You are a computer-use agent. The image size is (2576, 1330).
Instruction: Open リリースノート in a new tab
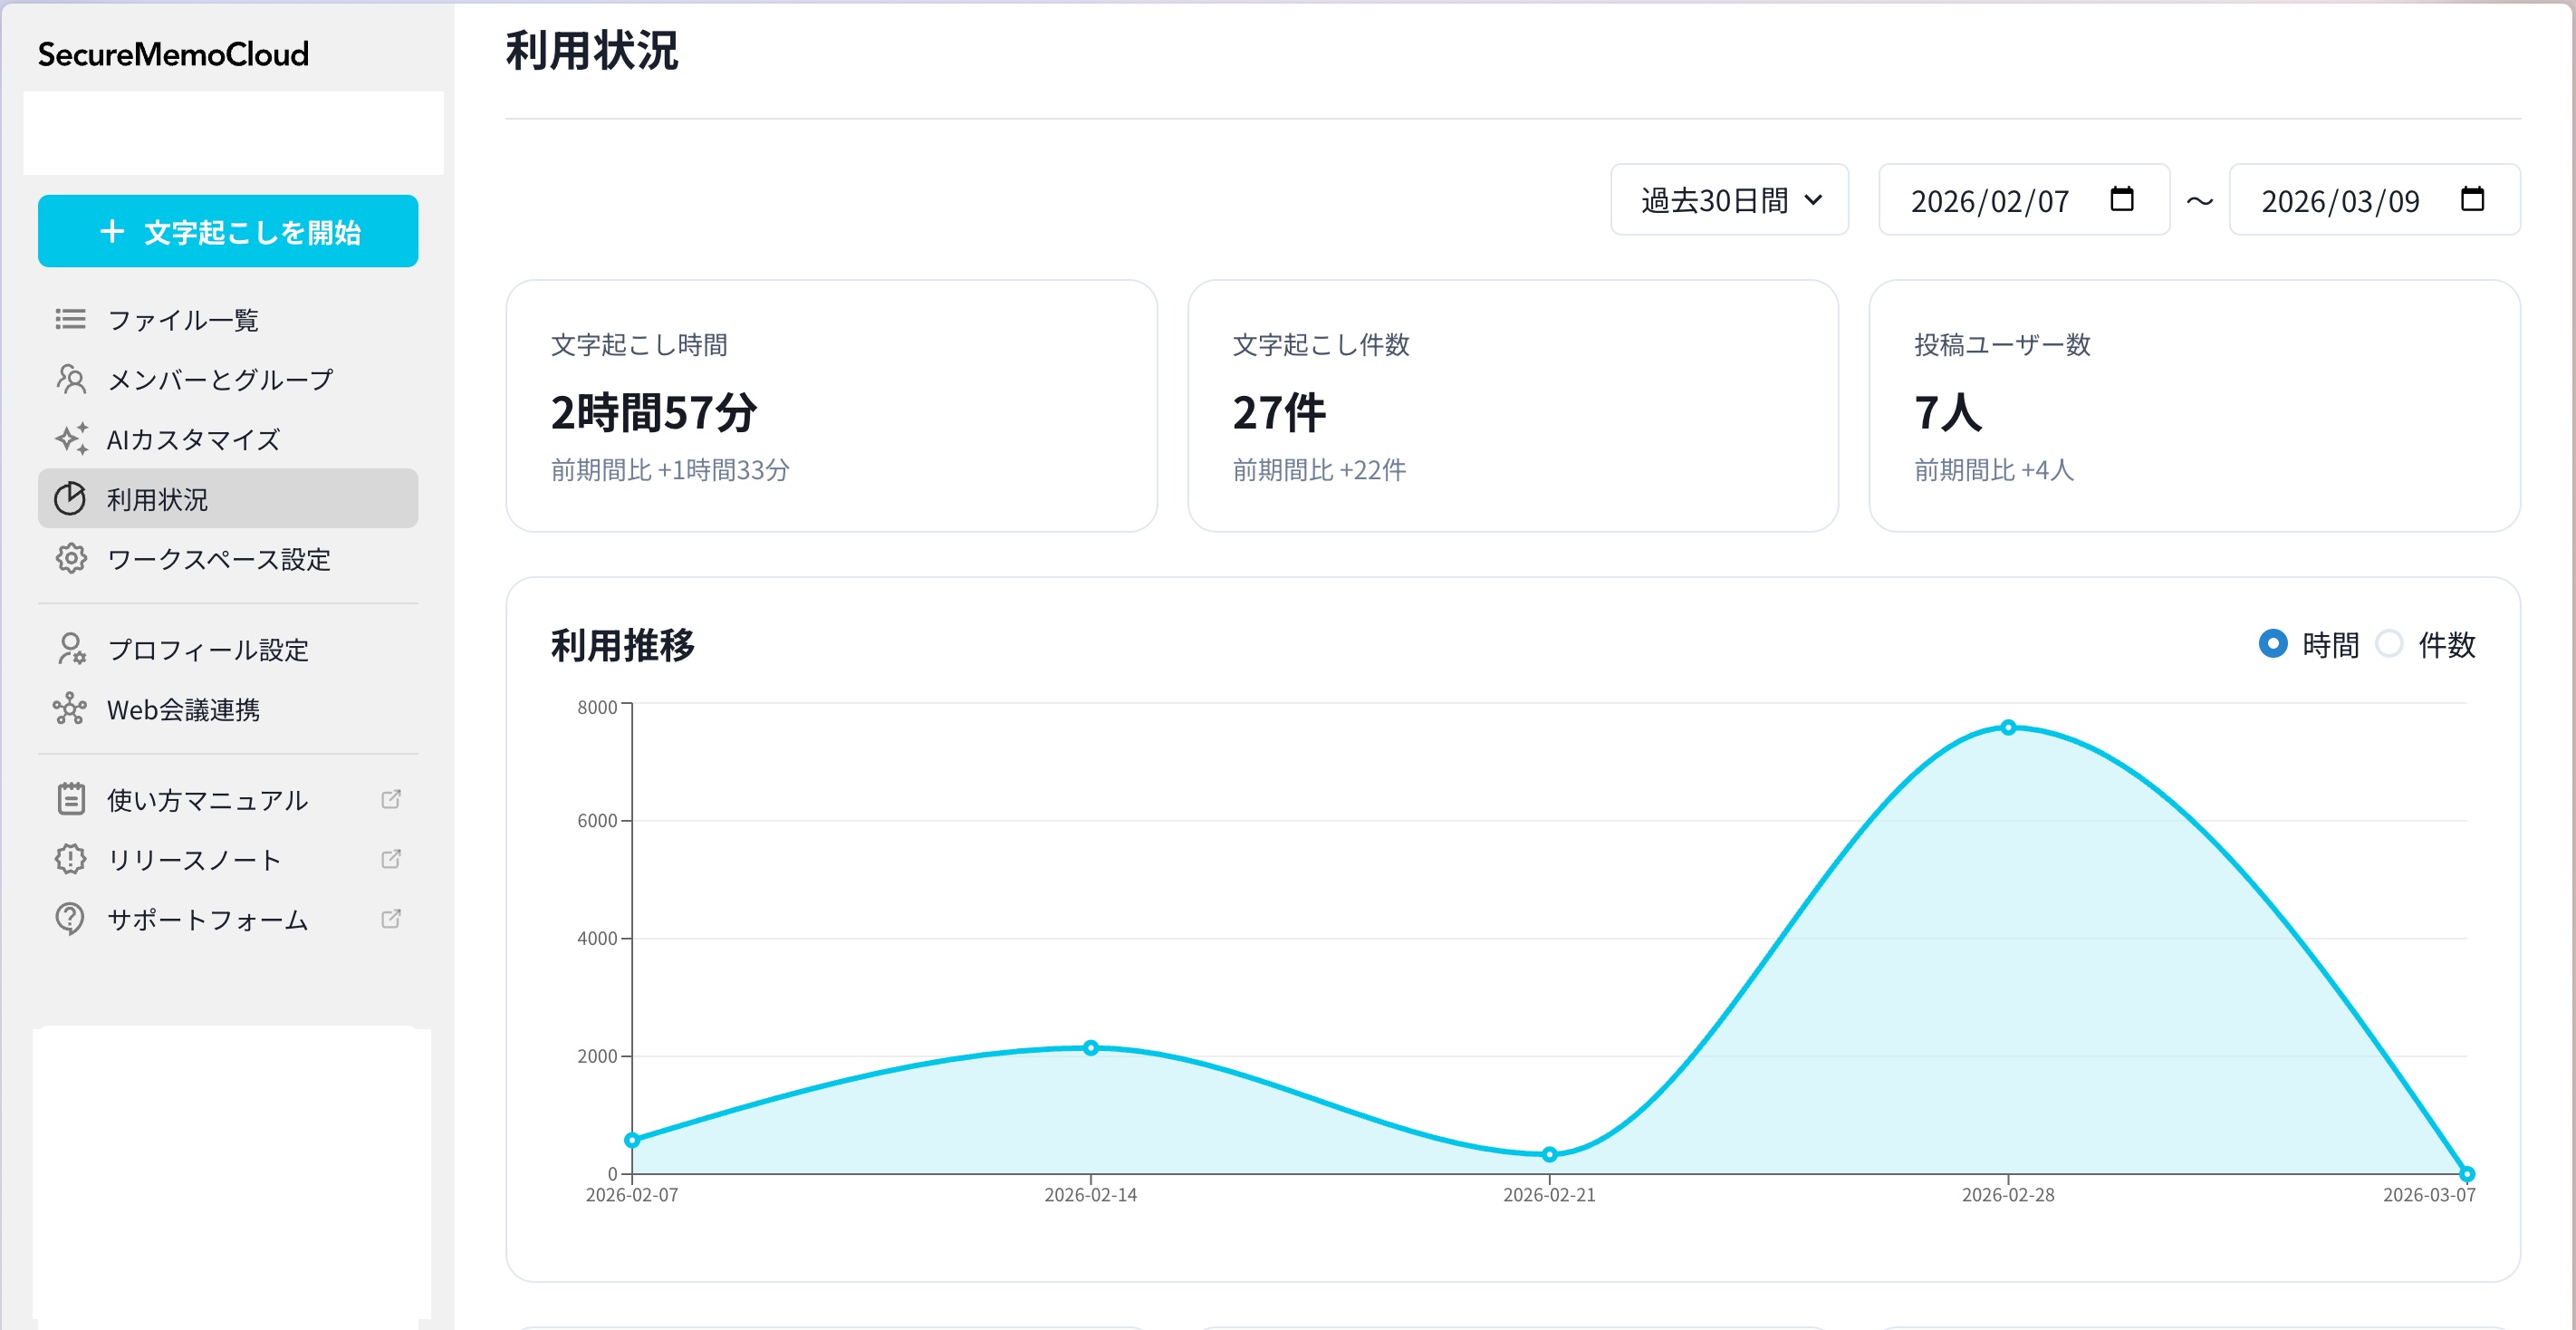[194, 858]
